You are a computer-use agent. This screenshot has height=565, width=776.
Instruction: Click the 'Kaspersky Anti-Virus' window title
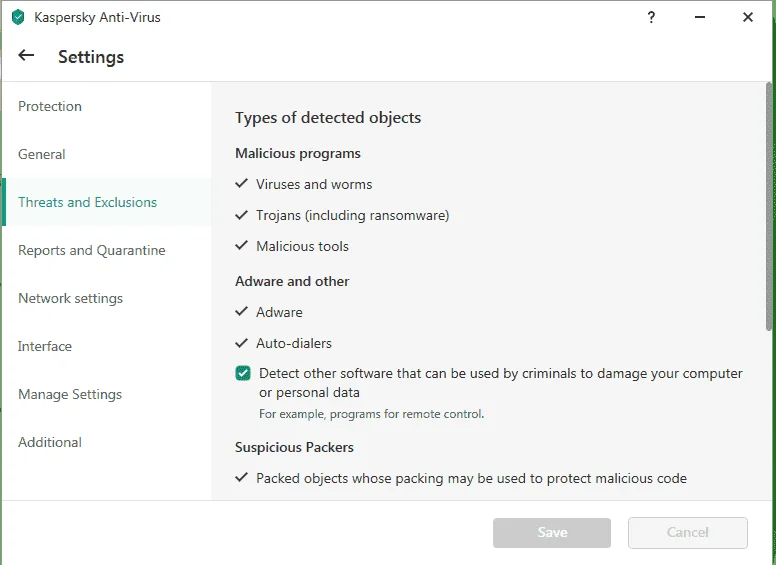click(x=97, y=17)
